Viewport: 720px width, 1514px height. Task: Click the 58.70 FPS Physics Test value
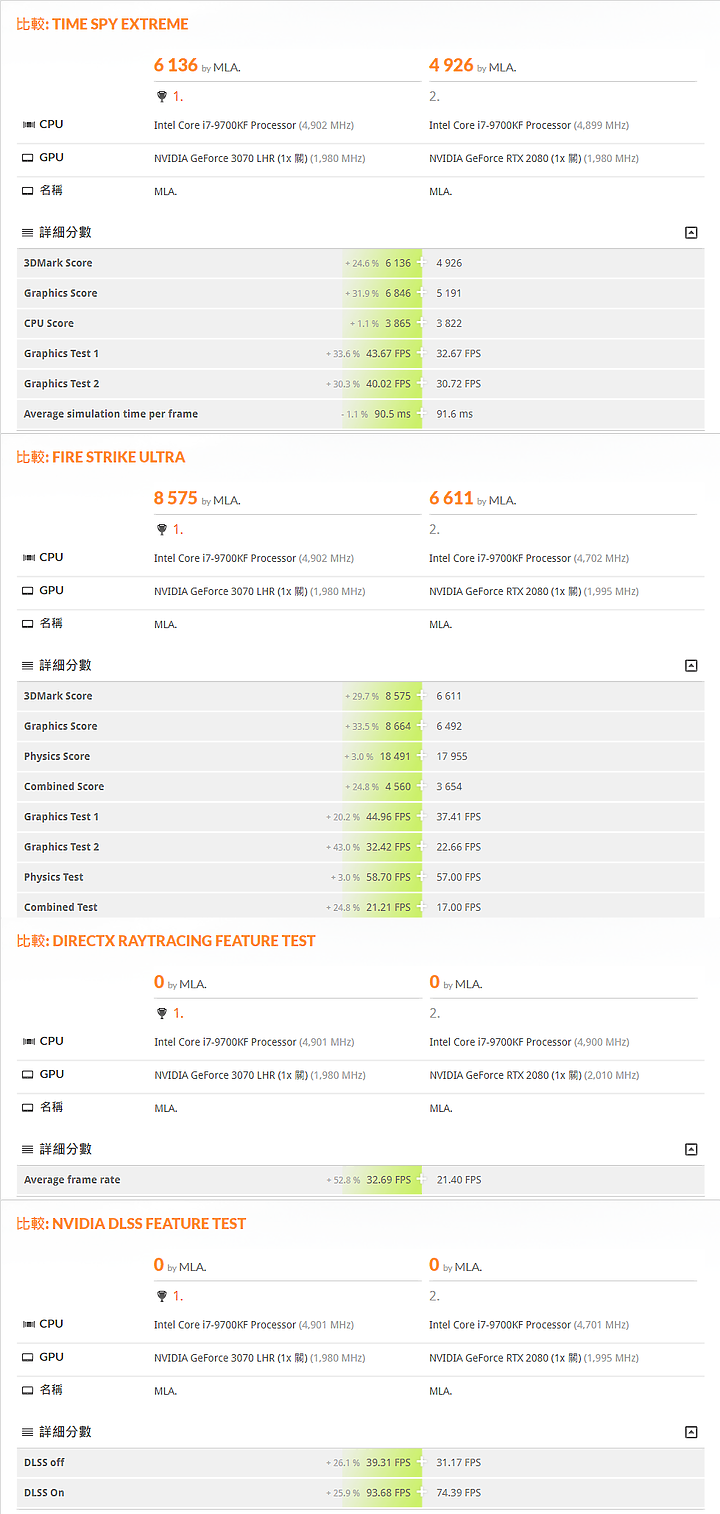(388, 877)
